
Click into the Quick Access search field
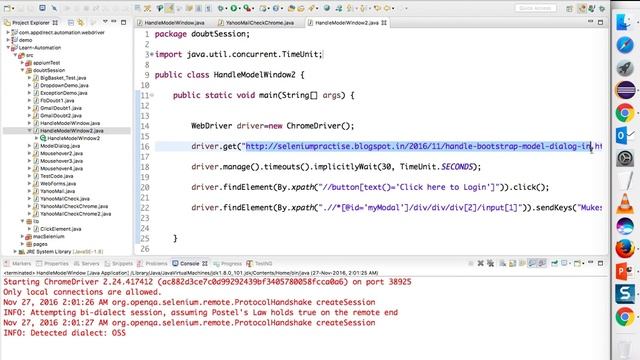pyautogui.click(x=536, y=8)
